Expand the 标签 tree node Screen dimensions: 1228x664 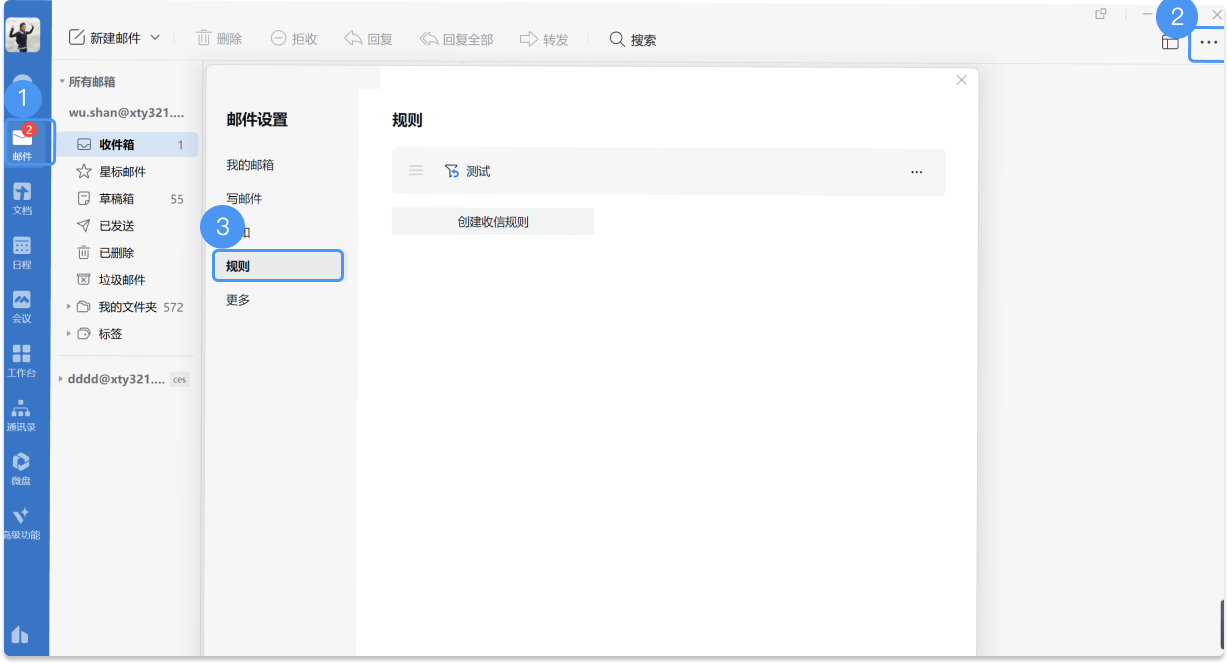pyautogui.click(x=69, y=334)
